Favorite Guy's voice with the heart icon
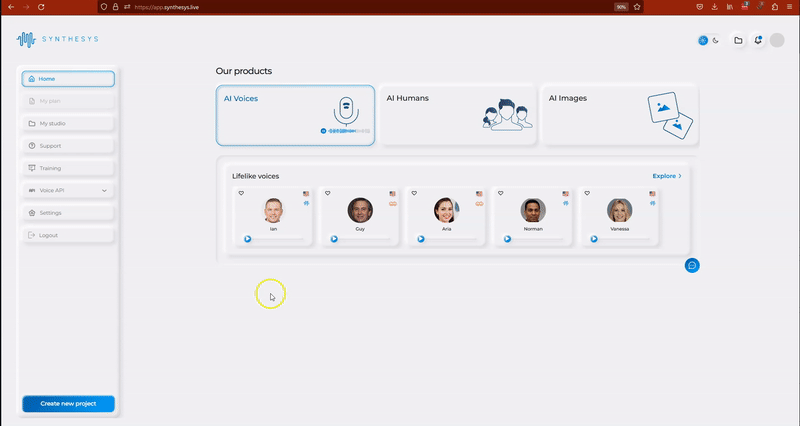 (x=328, y=193)
